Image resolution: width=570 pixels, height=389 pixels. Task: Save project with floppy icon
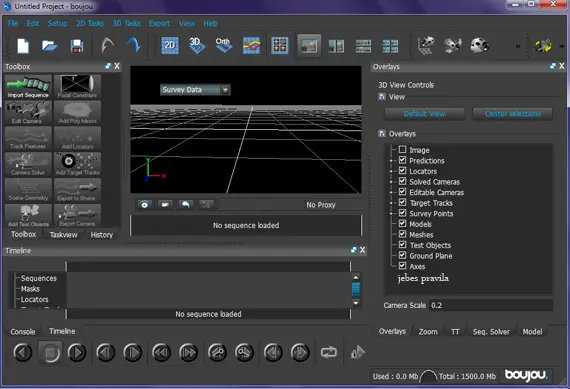77,46
